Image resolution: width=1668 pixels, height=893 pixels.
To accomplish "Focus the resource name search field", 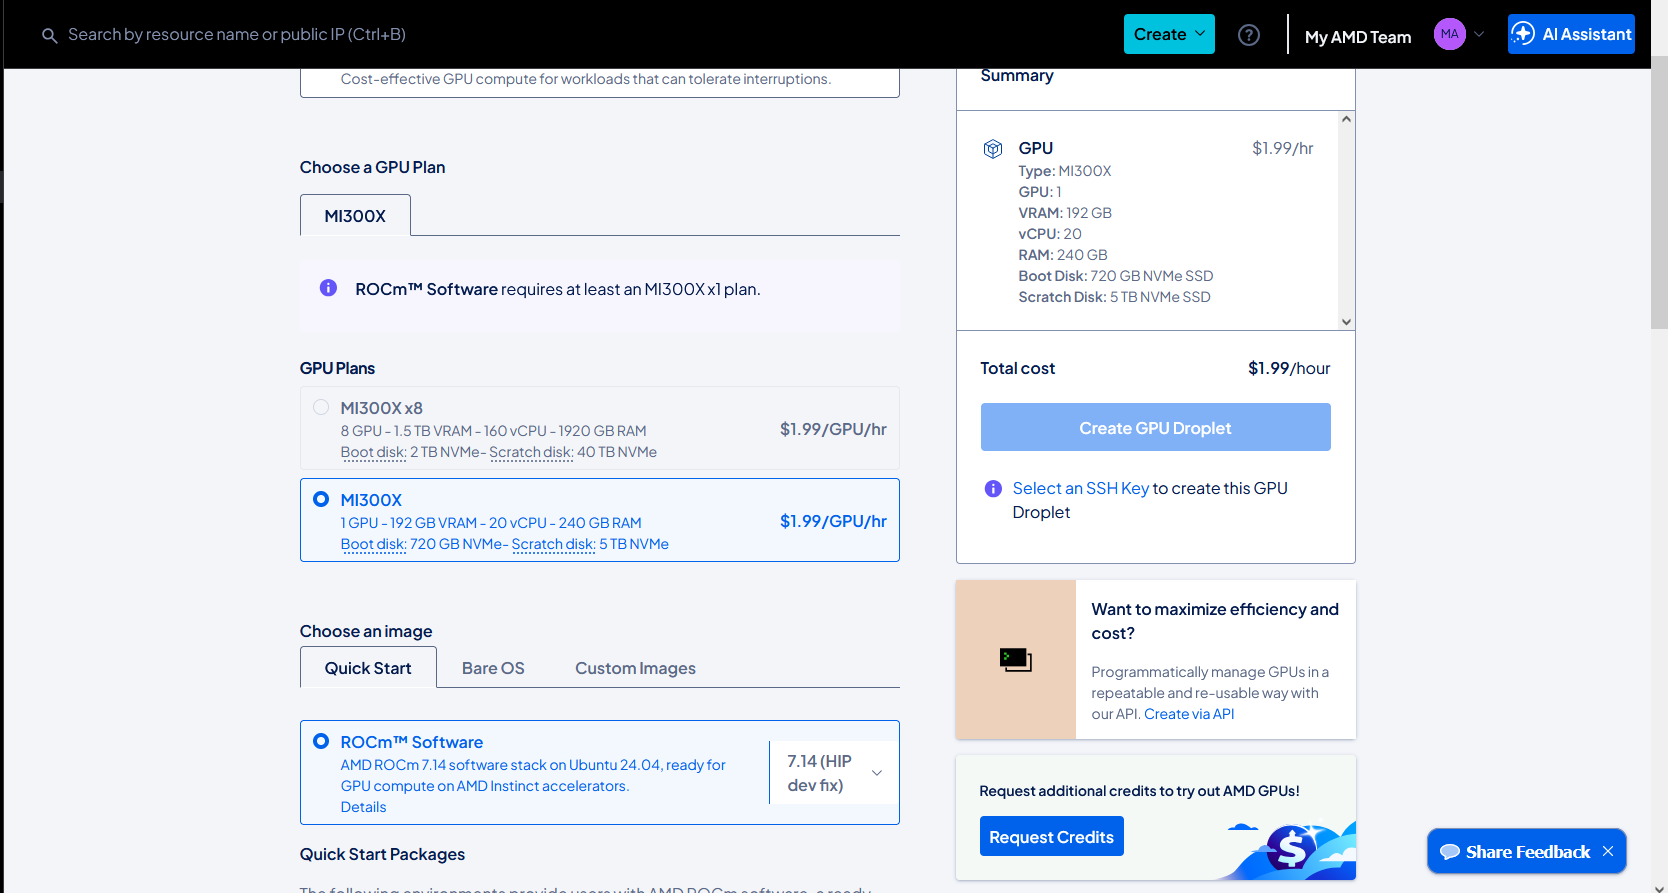I will (237, 34).
